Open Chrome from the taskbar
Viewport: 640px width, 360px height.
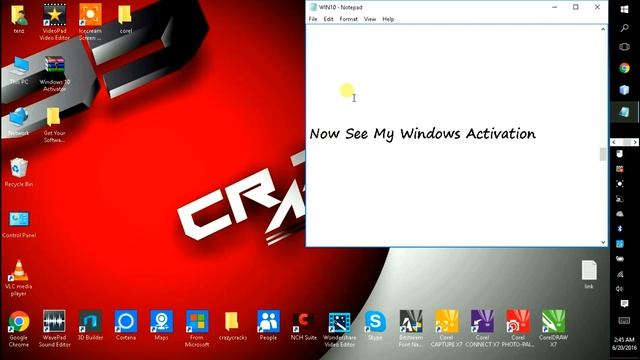point(624,68)
